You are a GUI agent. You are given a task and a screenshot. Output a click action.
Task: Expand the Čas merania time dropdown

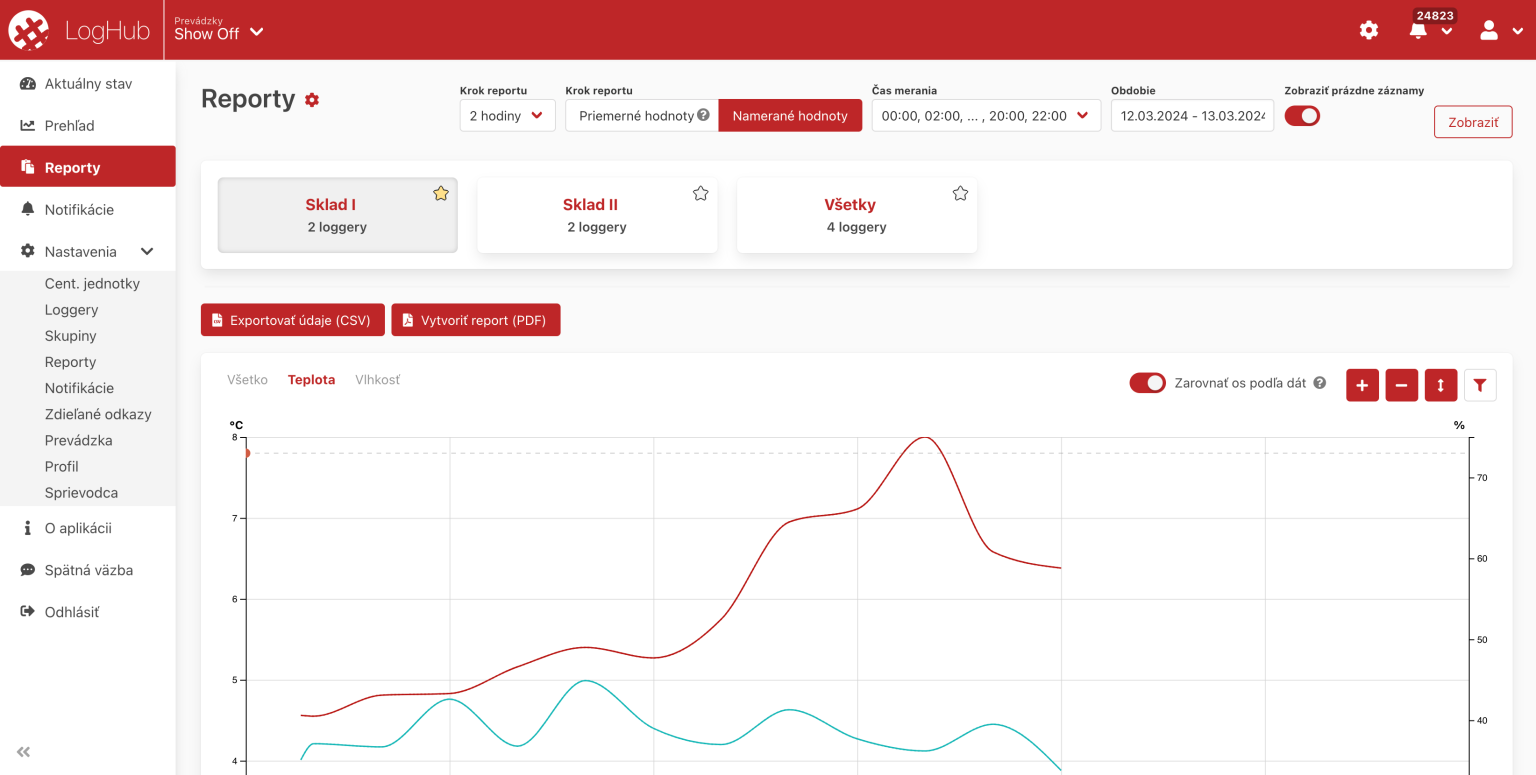(985, 116)
